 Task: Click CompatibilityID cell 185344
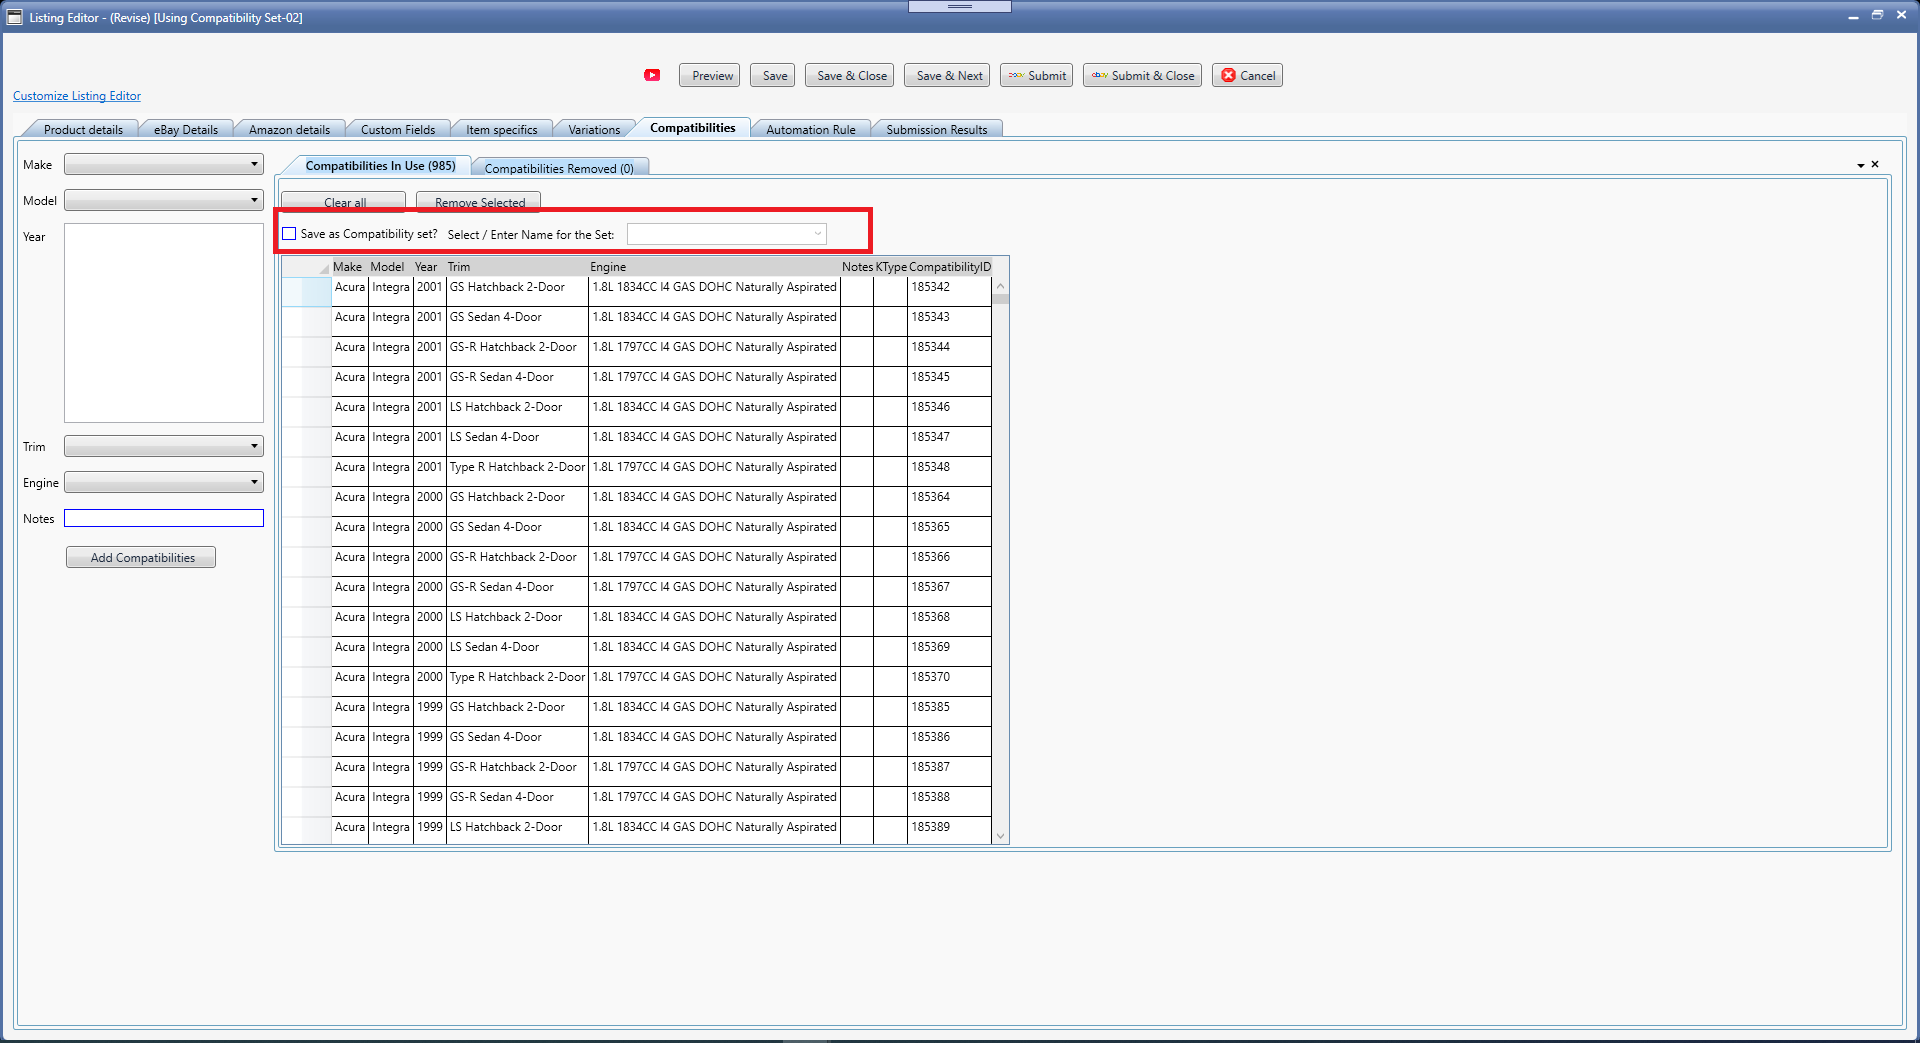[x=949, y=351]
